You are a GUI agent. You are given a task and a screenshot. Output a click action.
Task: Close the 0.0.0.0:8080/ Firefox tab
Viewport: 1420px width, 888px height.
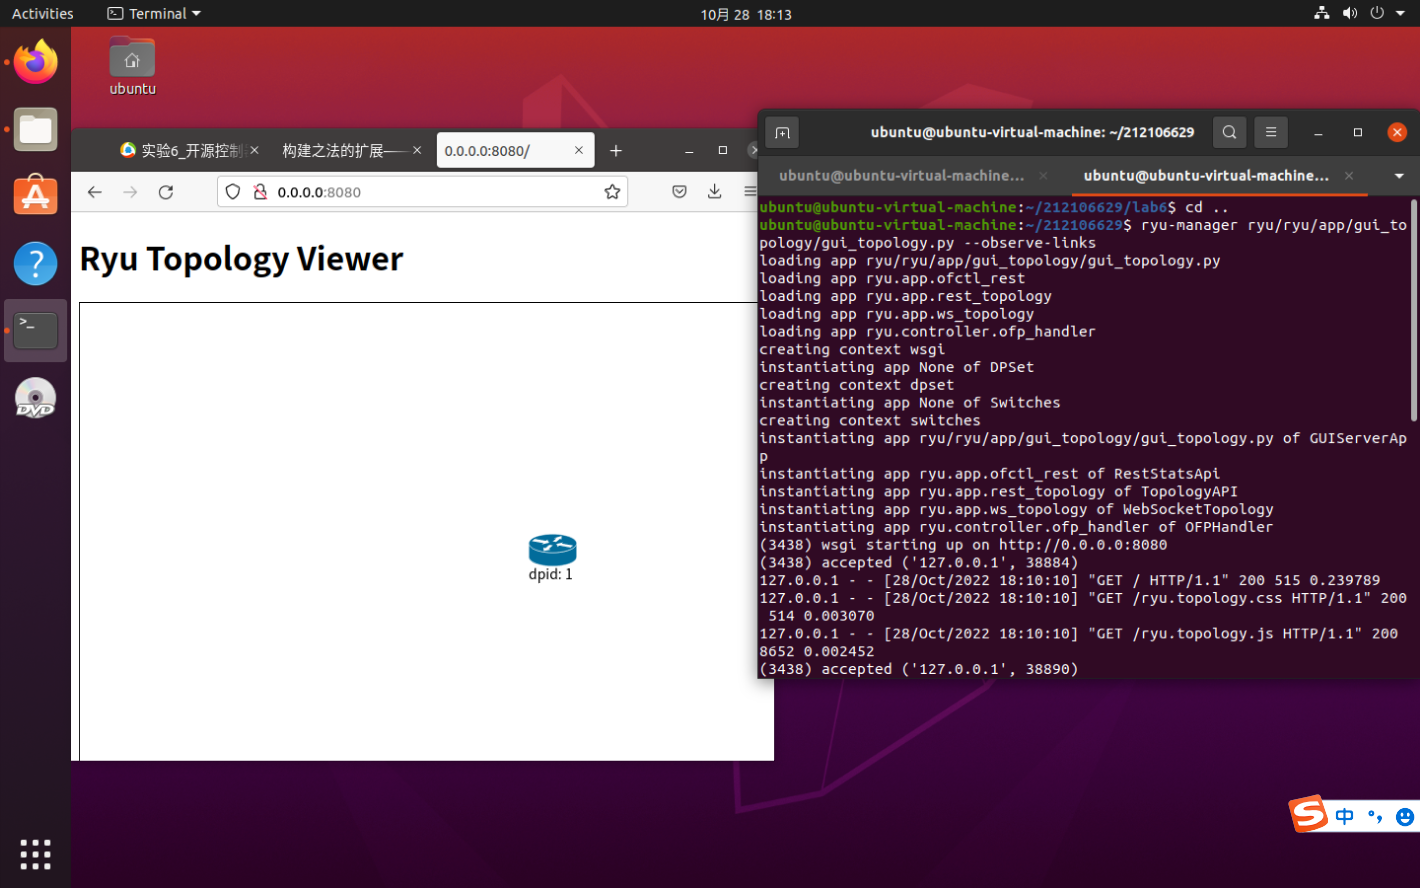[578, 150]
